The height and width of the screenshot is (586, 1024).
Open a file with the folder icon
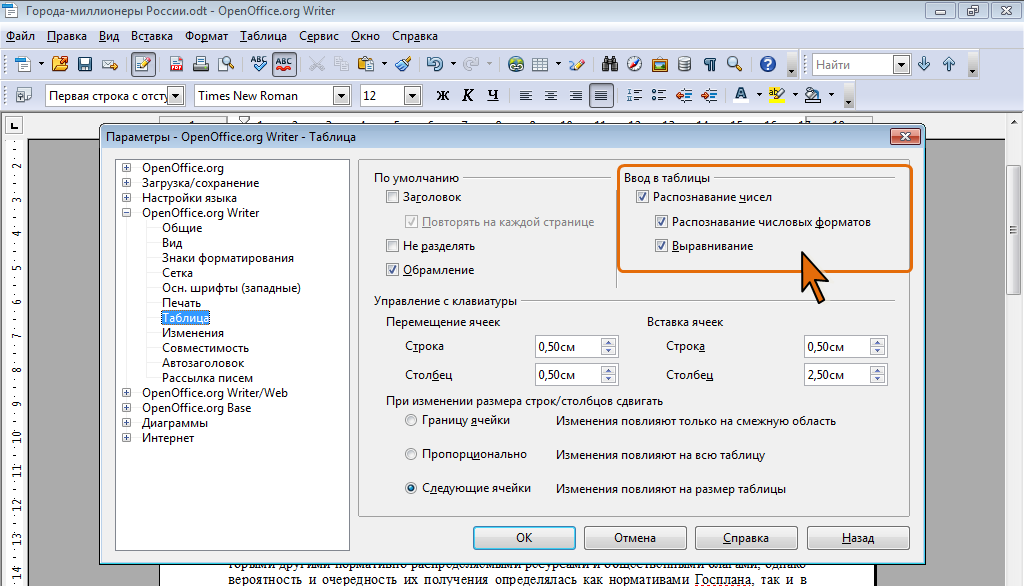point(60,64)
